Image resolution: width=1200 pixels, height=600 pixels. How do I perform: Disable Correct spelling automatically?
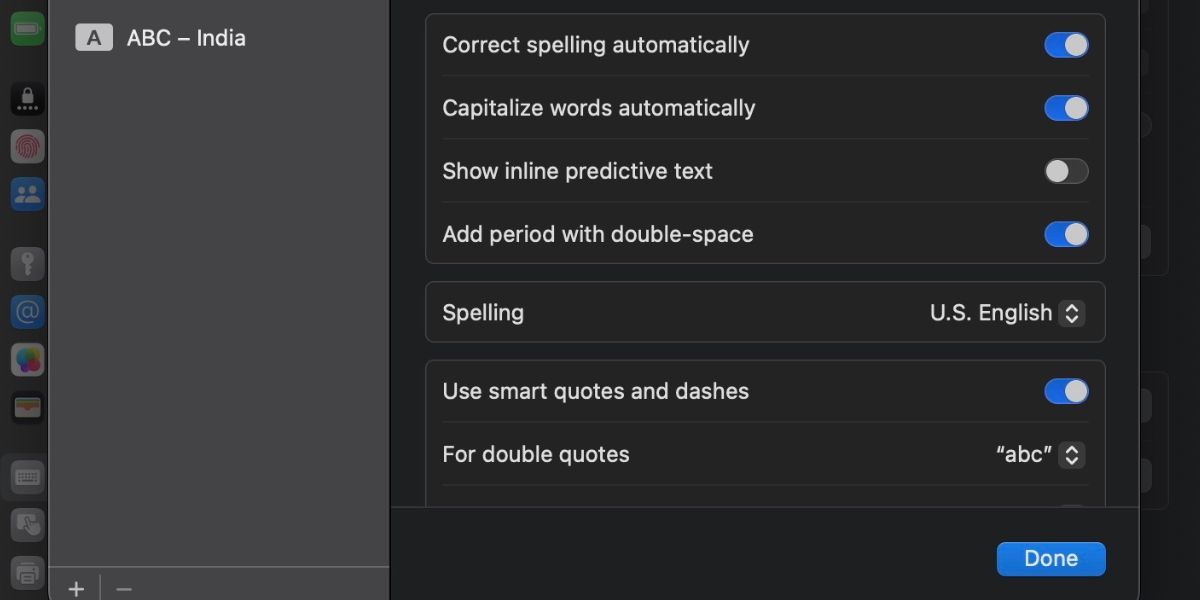1066,44
